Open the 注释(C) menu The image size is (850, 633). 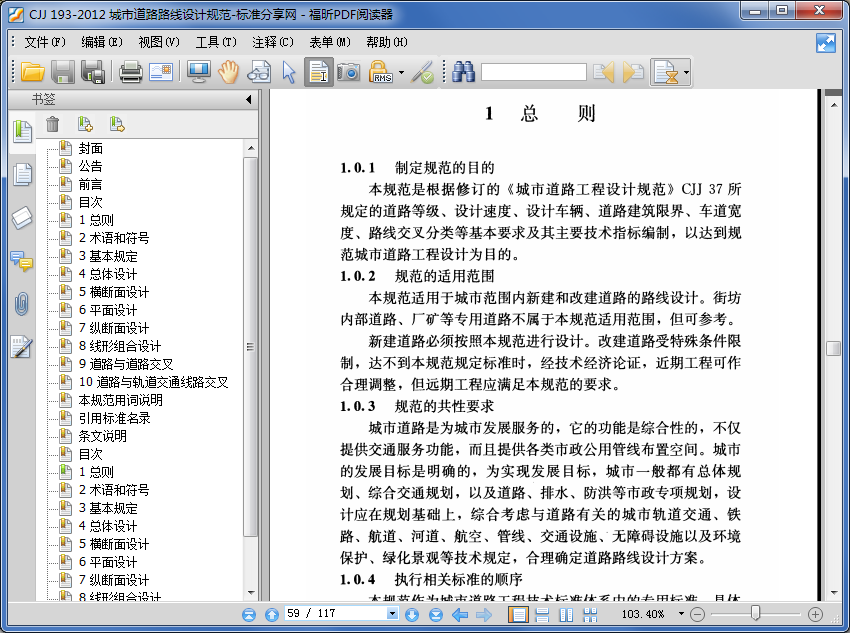pyautogui.click(x=273, y=42)
